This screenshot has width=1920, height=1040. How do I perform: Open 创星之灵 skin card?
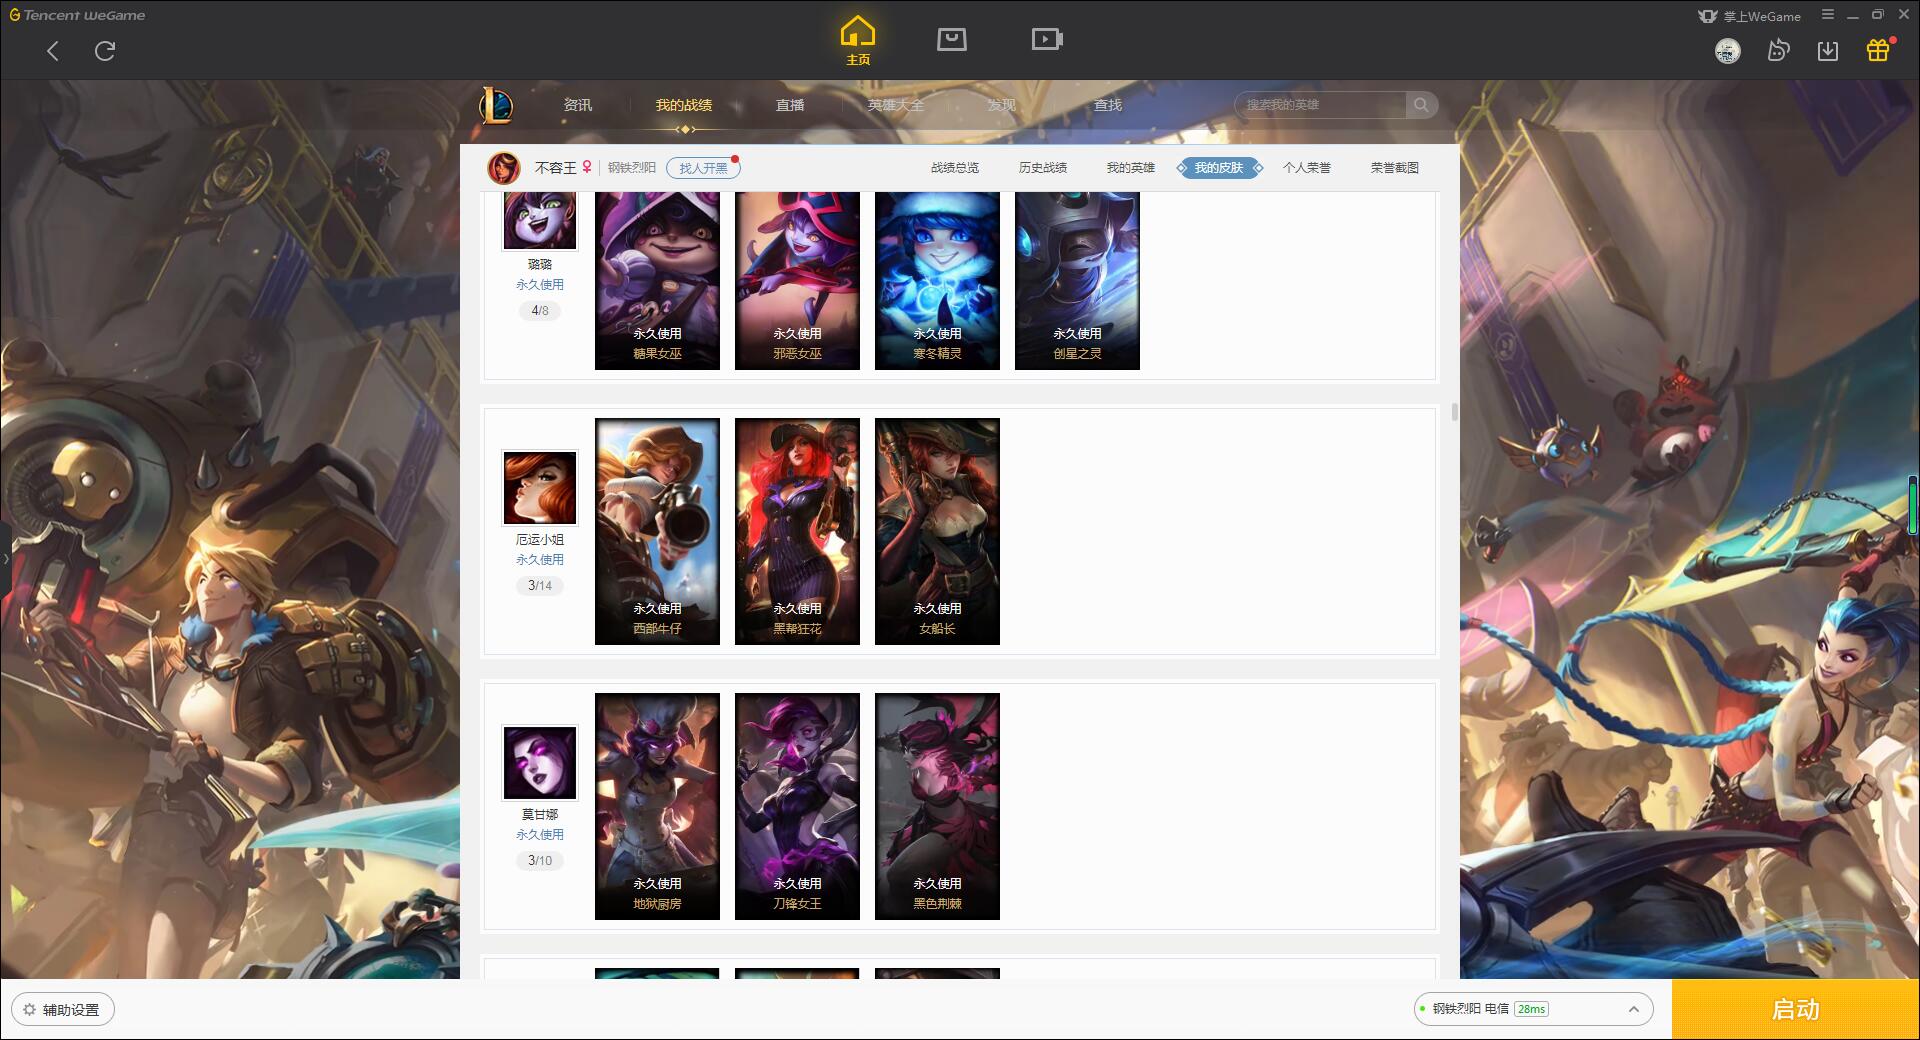coord(1077,281)
